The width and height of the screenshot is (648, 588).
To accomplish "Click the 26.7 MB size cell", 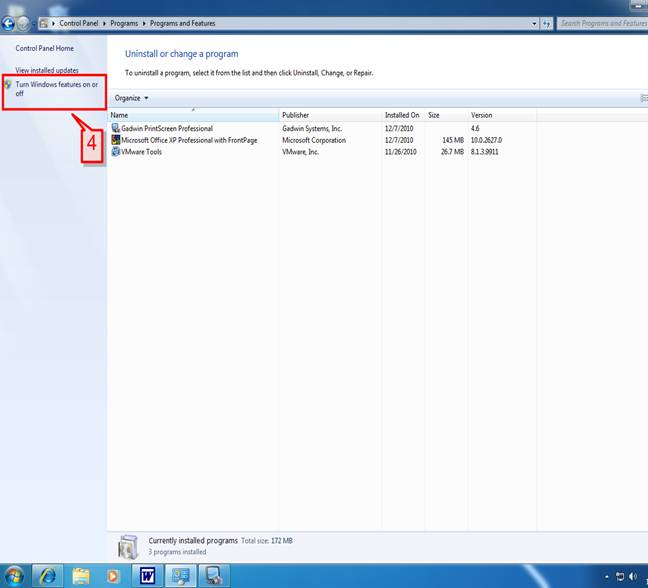I will (452, 152).
